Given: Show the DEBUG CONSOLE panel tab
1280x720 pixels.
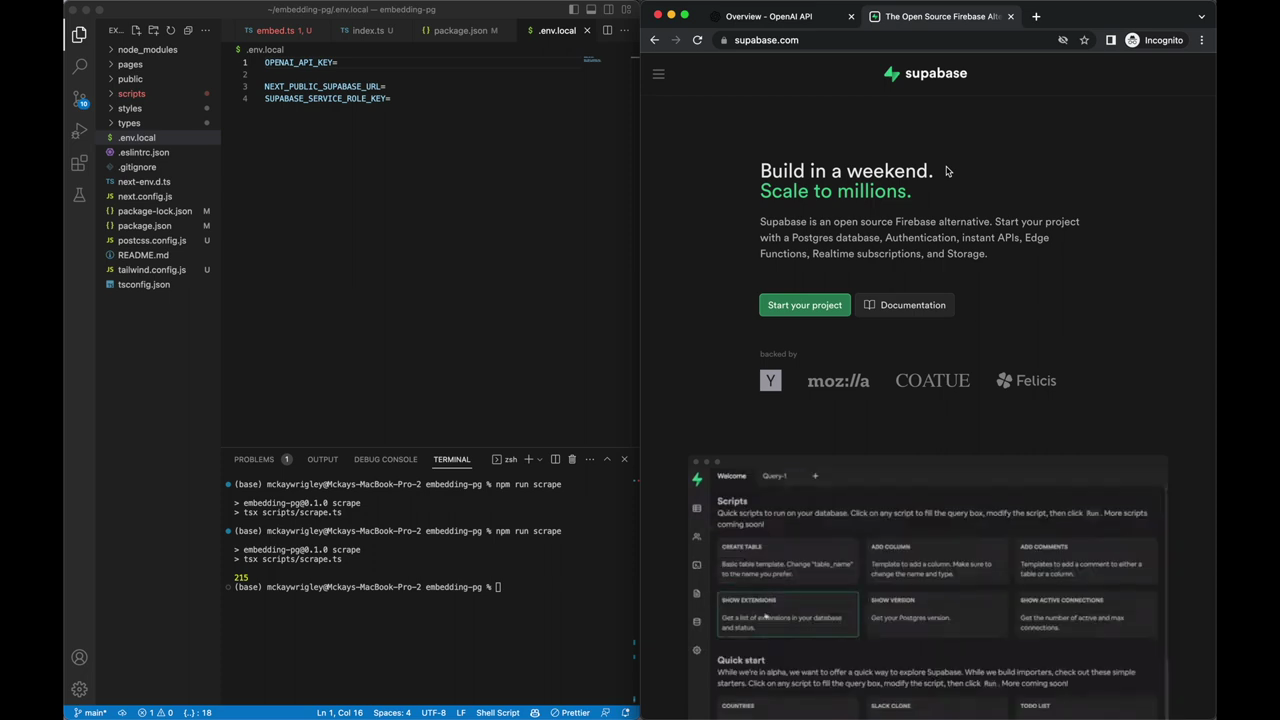Looking at the screenshot, I should tap(385, 459).
